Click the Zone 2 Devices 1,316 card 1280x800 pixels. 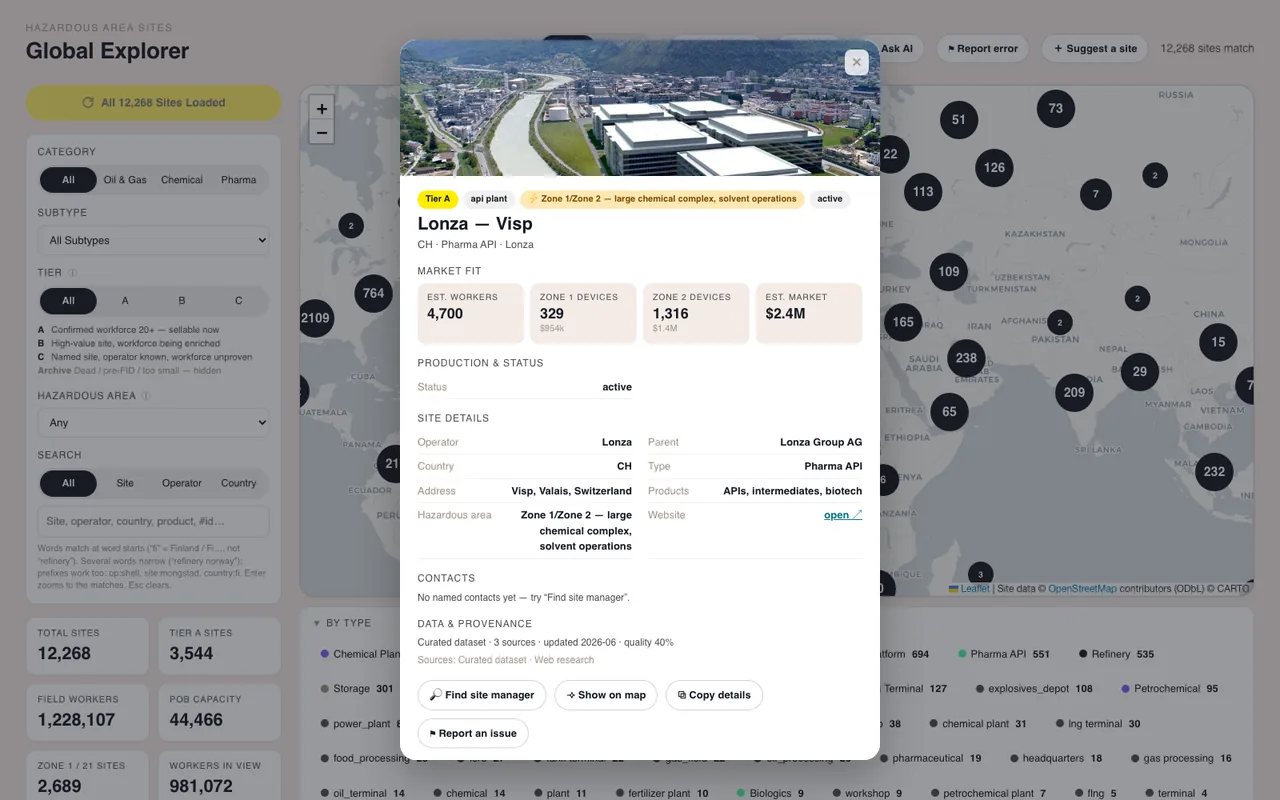point(696,313)
